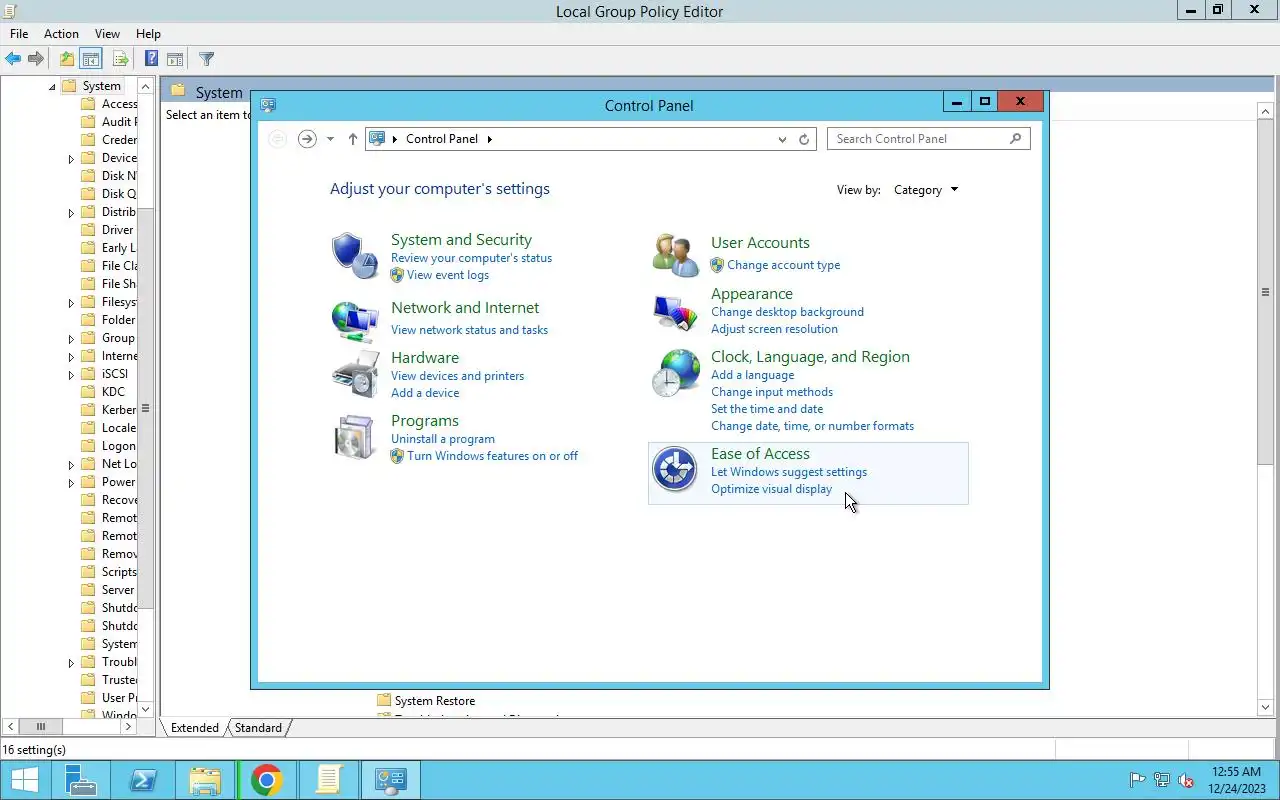This screenshot has width=1280, height=800.
Task: Click the Refresh icon in Control Panel address bar
Action: tap(804, 139)
